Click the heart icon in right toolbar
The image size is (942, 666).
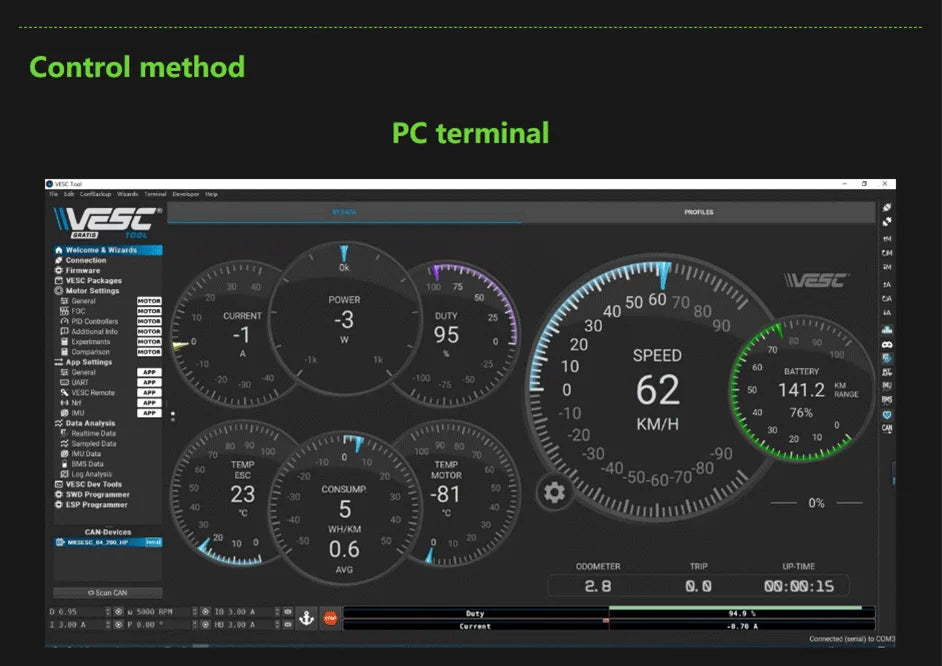tap(887, 414)
